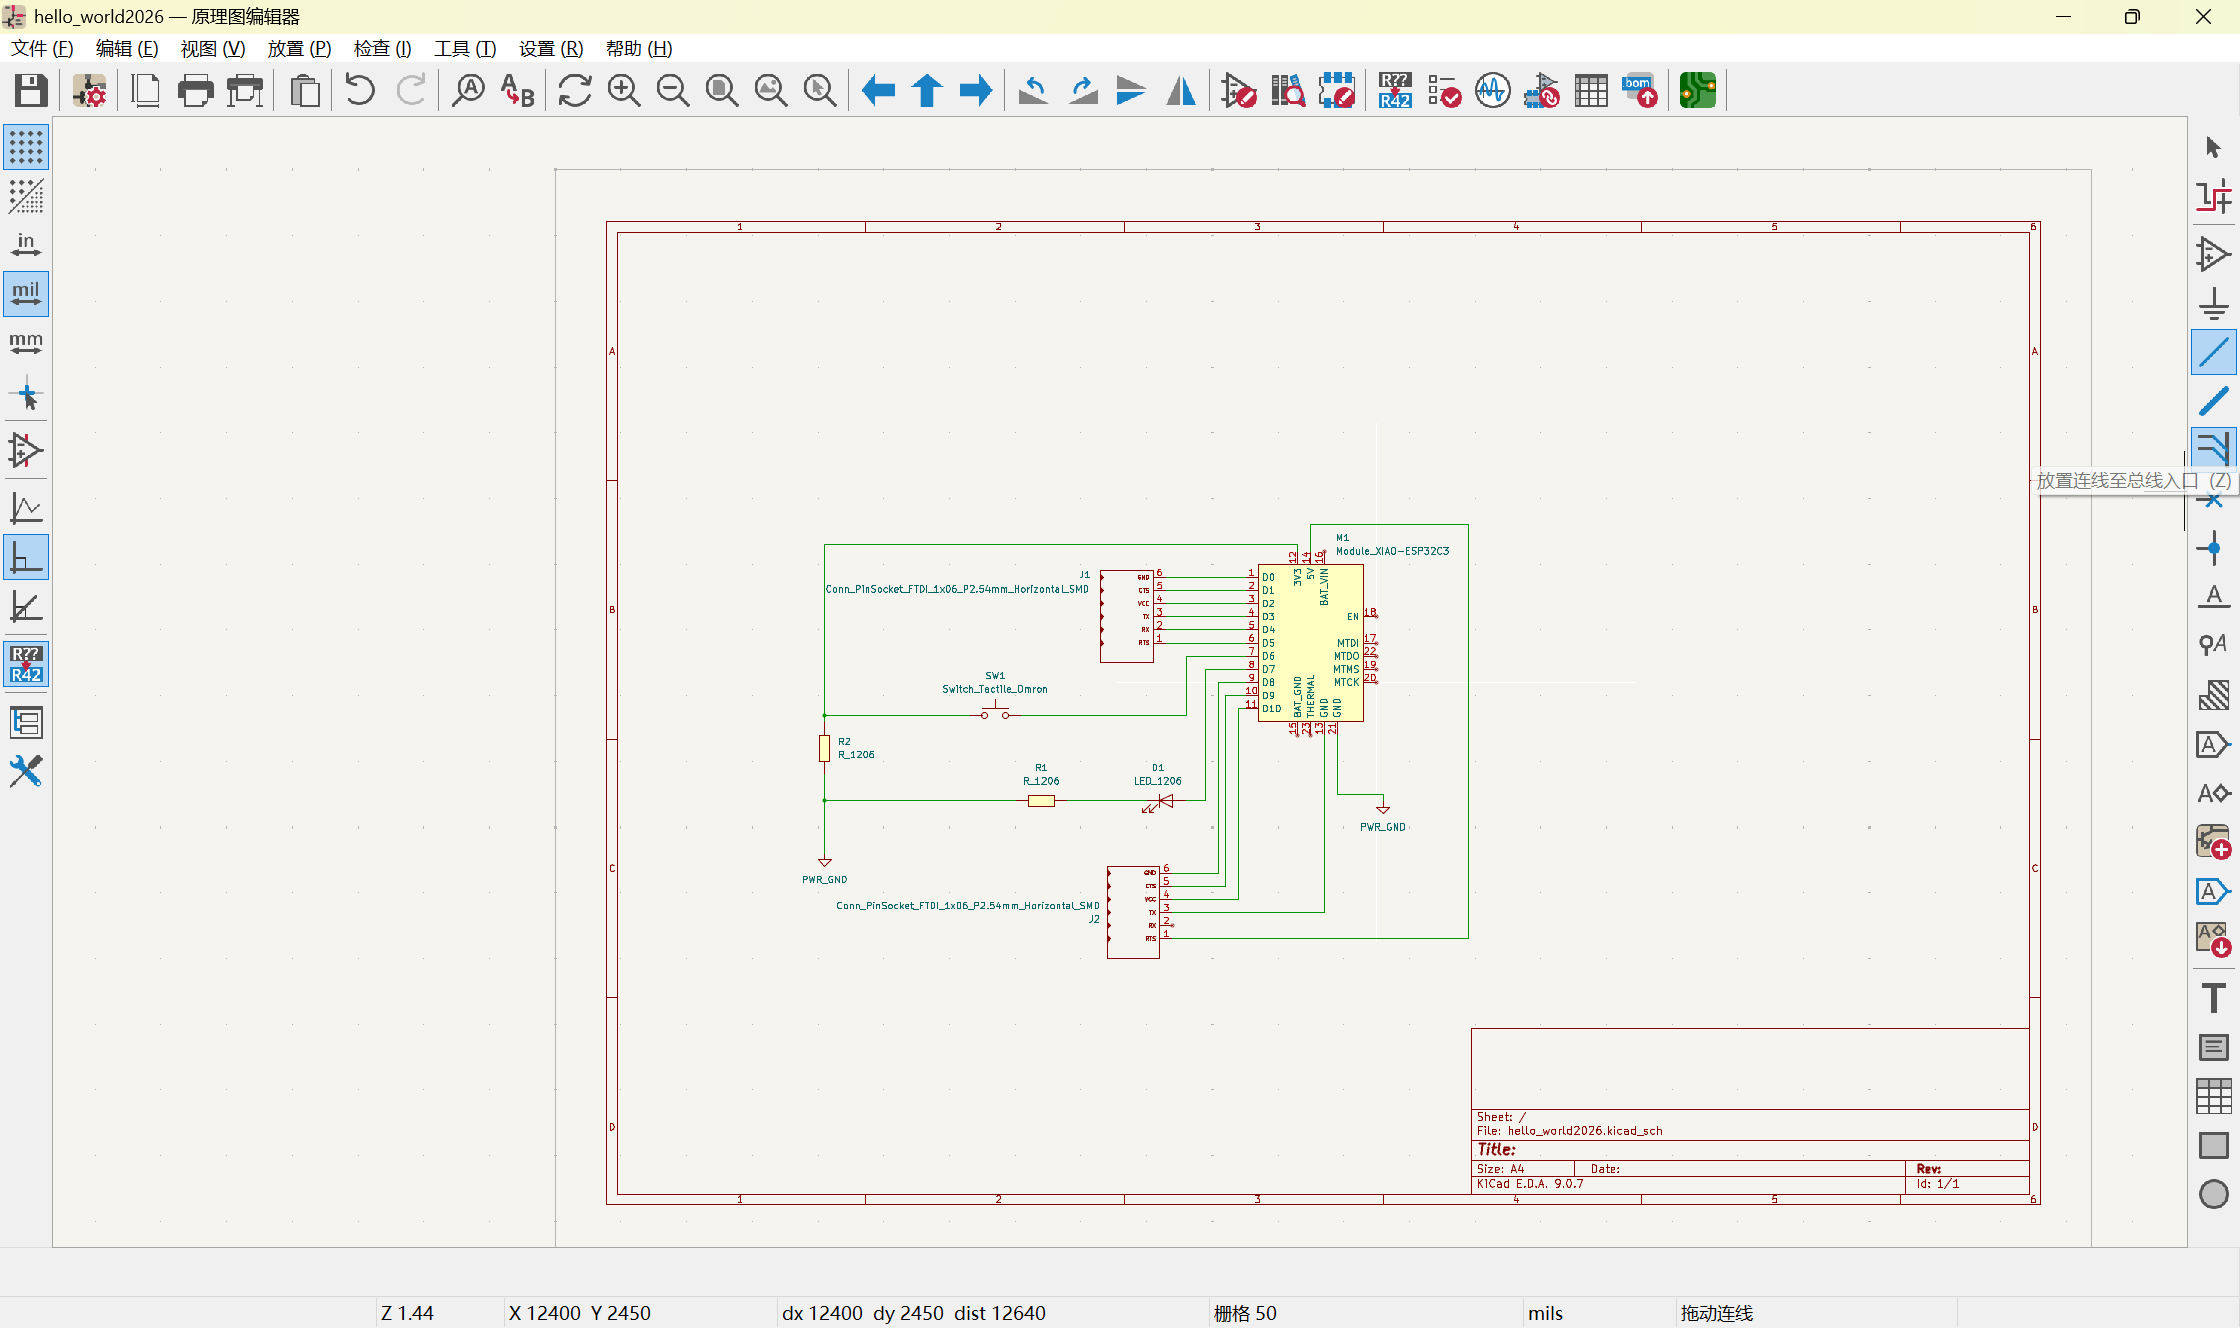Select the Text tool
2240x1328 pixels.
tap(2213, 997)
